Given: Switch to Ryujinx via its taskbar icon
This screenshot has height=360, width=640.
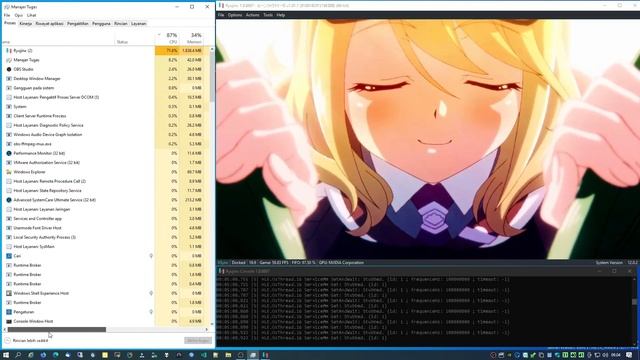Looking at the screenshot, I should (265, 355).
